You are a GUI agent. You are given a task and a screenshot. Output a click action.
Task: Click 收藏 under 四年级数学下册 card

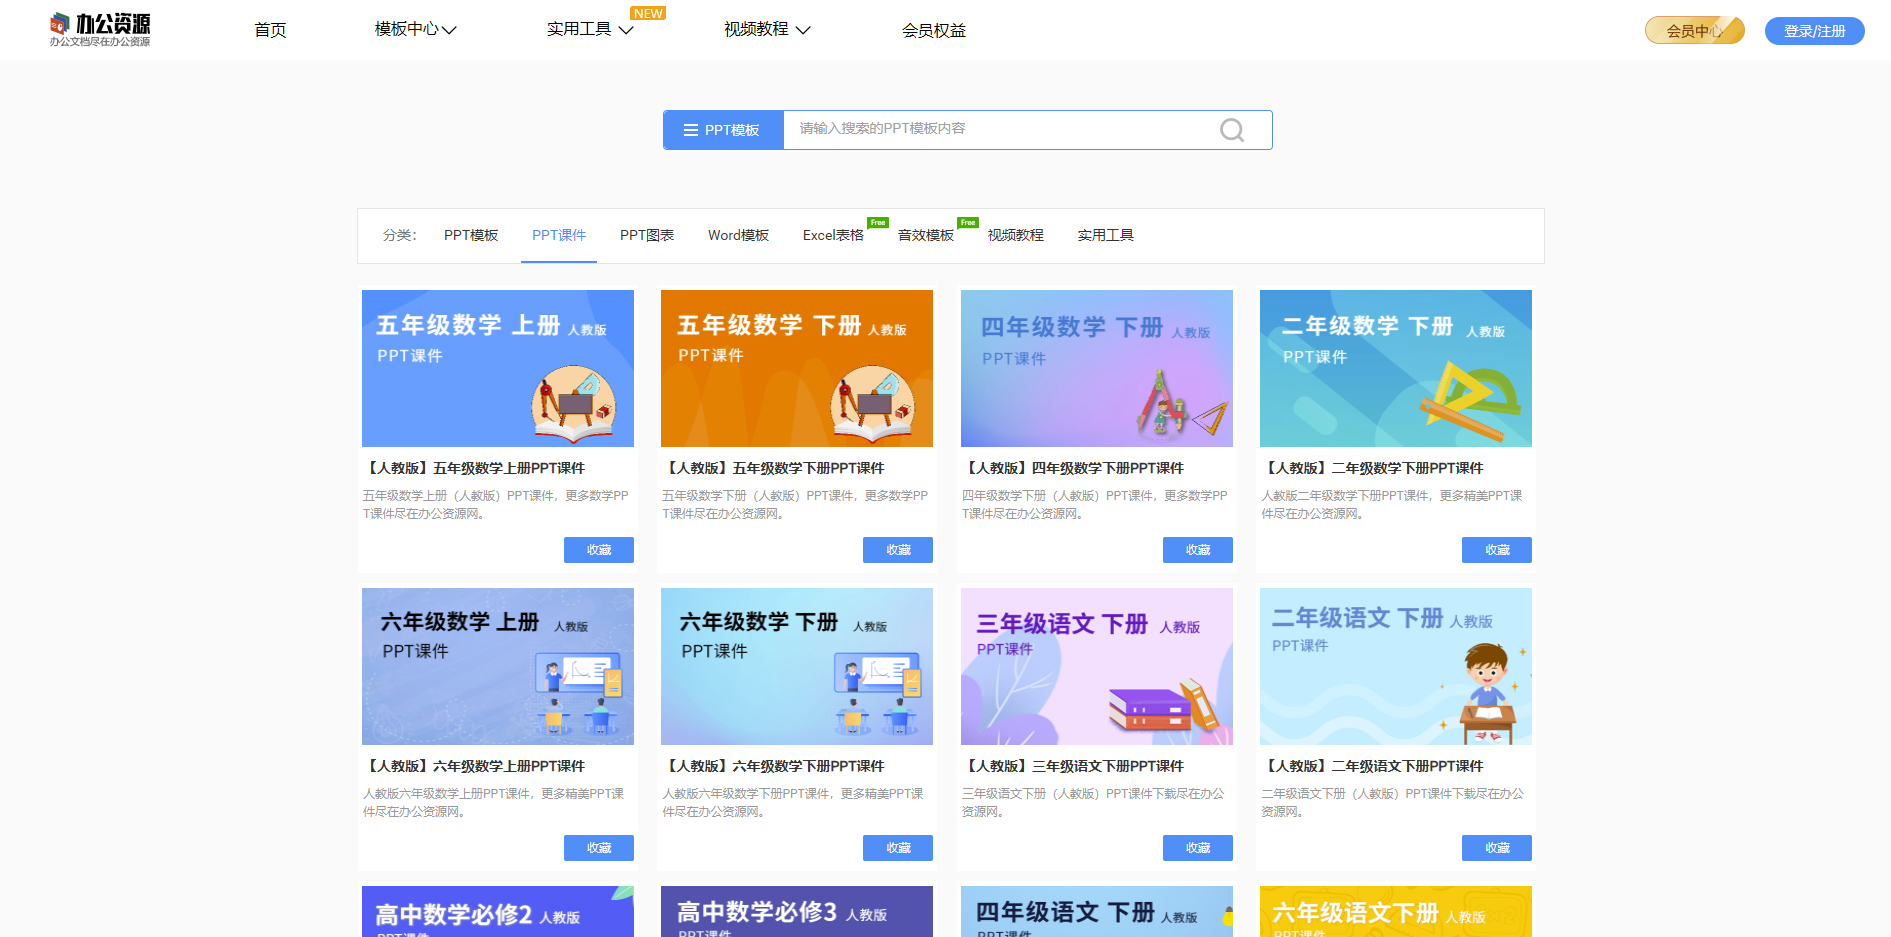coord(1198,550)
